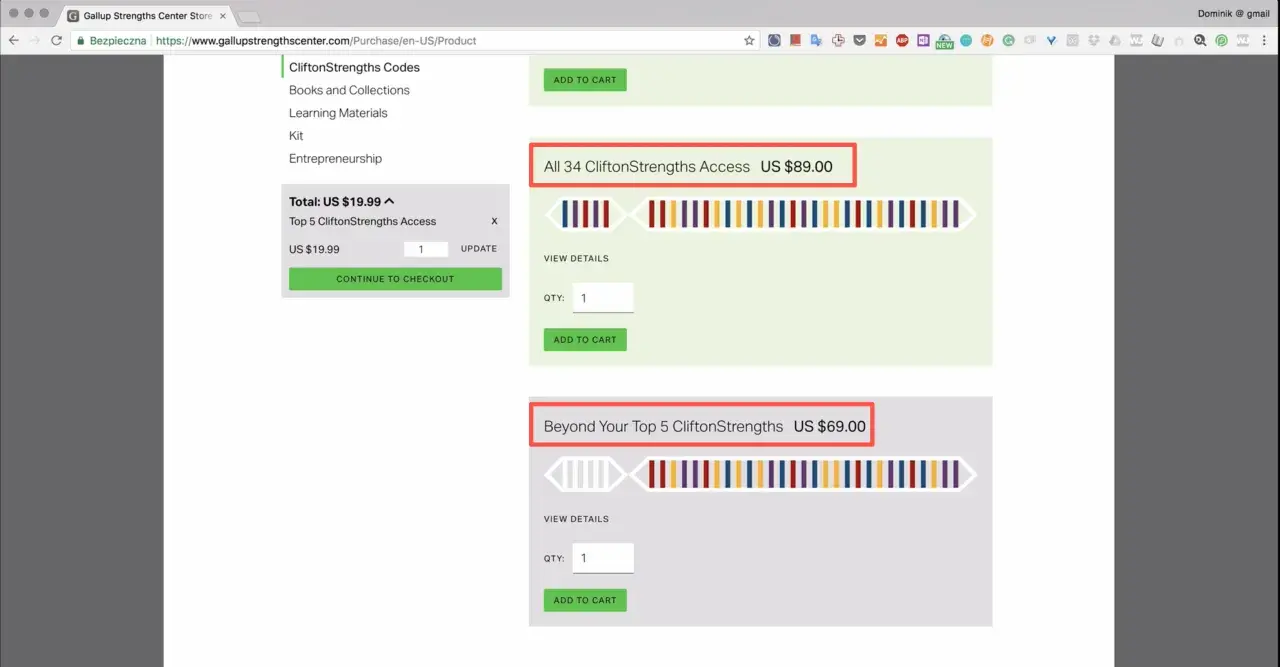
Task: Open a new browser tab
Action: point(249,17)
